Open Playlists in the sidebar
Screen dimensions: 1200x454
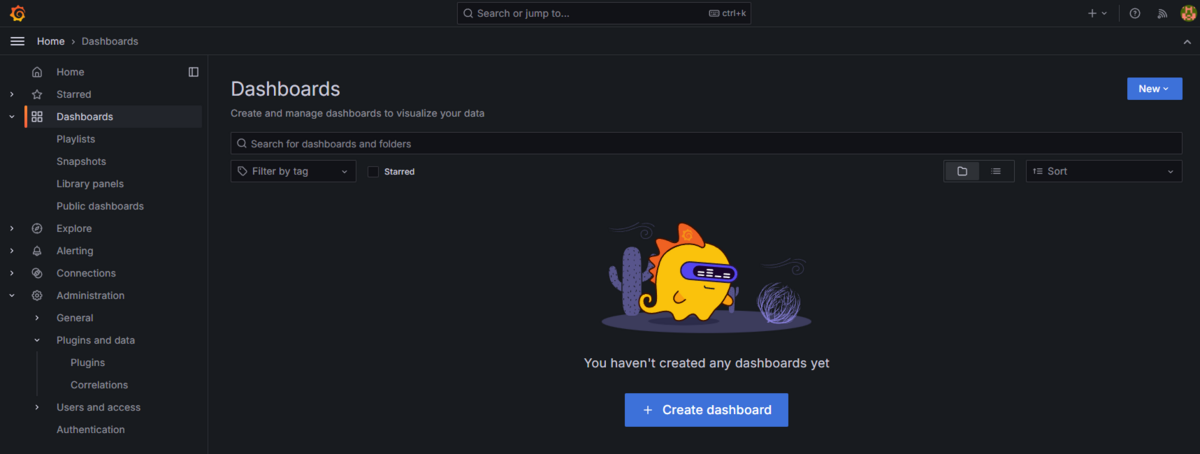pyautogui.click(x=76, y=139)
